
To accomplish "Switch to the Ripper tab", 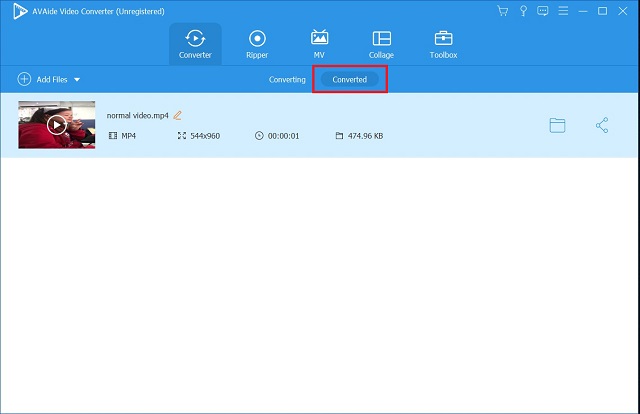I will (257, 44).
